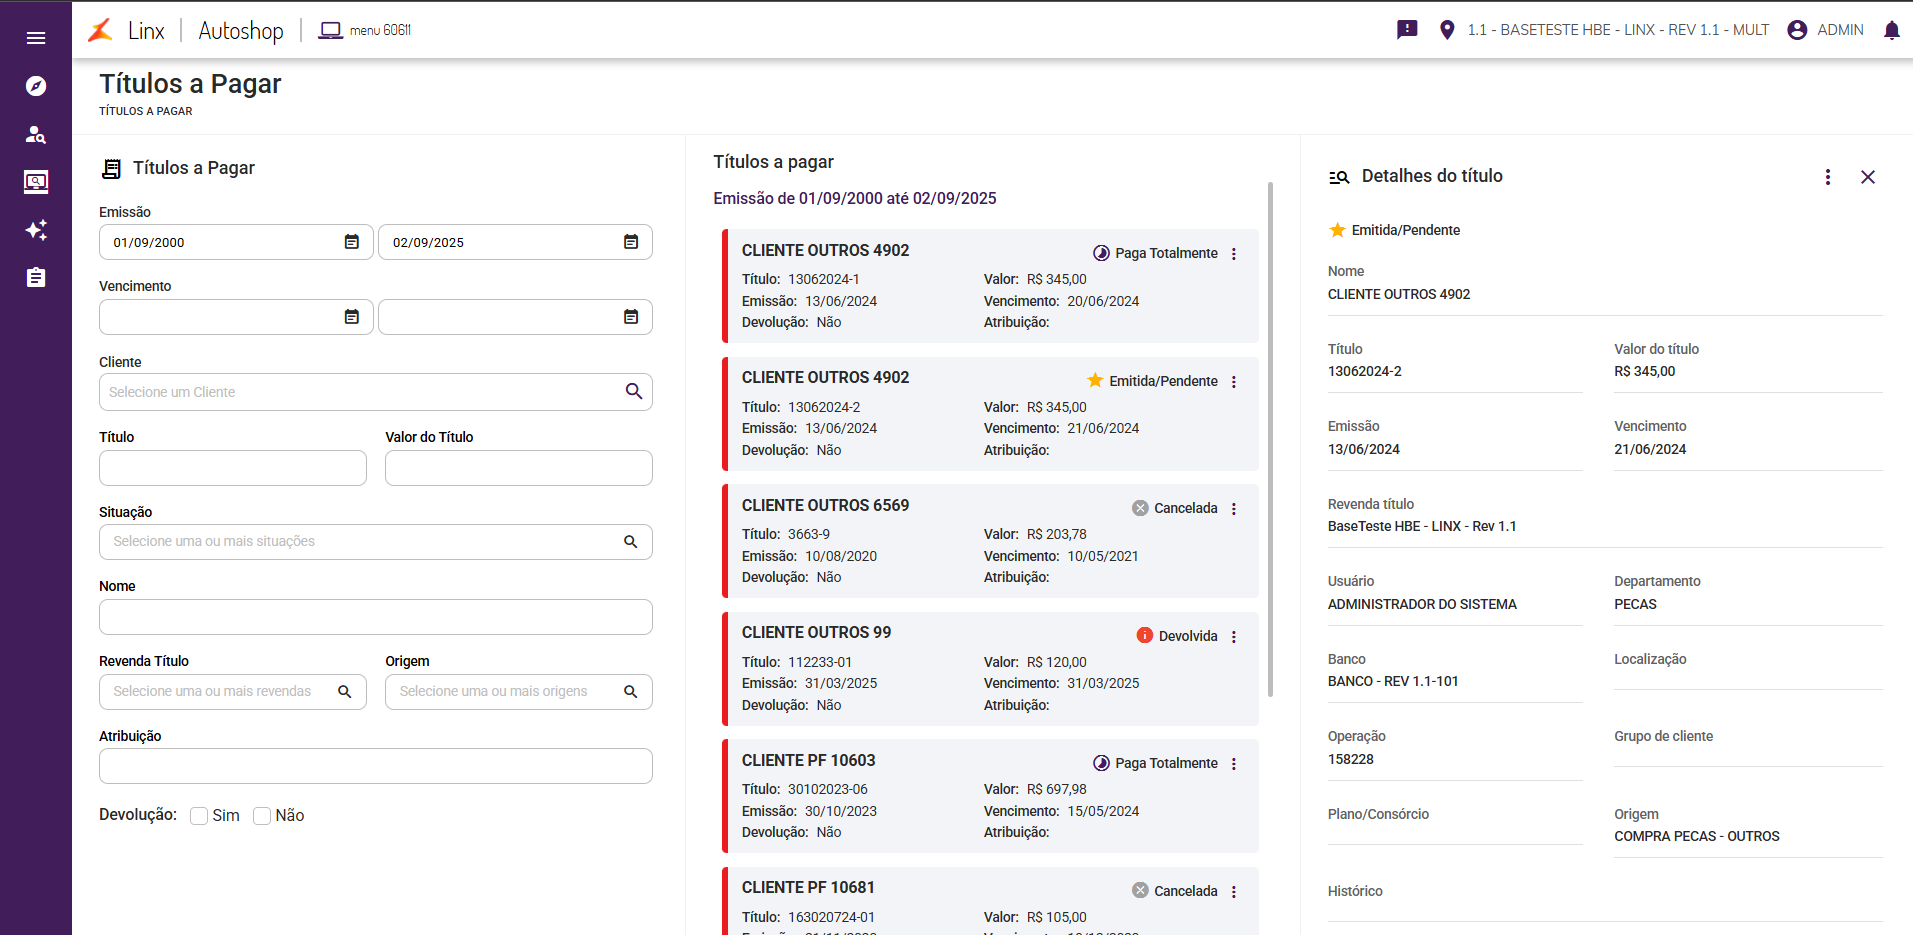Check the Devolução Sim checkbox
The image size is (1913, 935).
tap(200, 816)
